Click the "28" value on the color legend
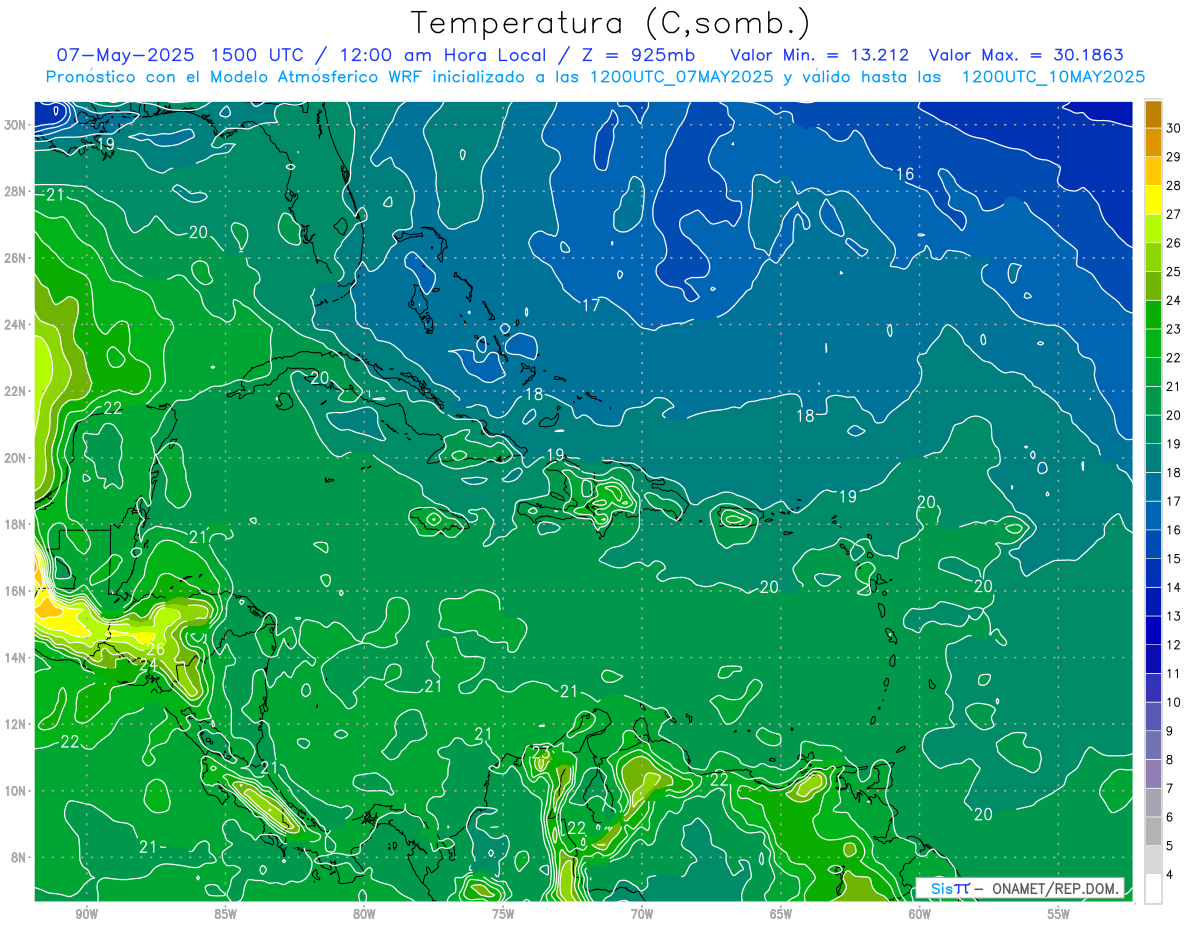This screenshot has width=1200, height=927. tap(1173, 186)
